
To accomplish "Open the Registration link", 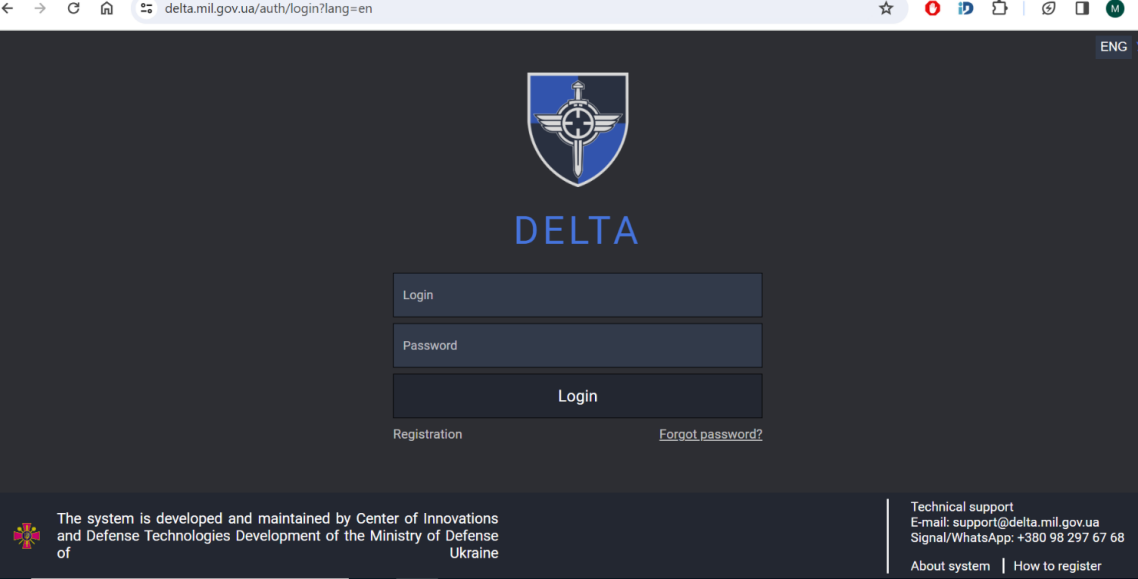I will click(427, 434).
